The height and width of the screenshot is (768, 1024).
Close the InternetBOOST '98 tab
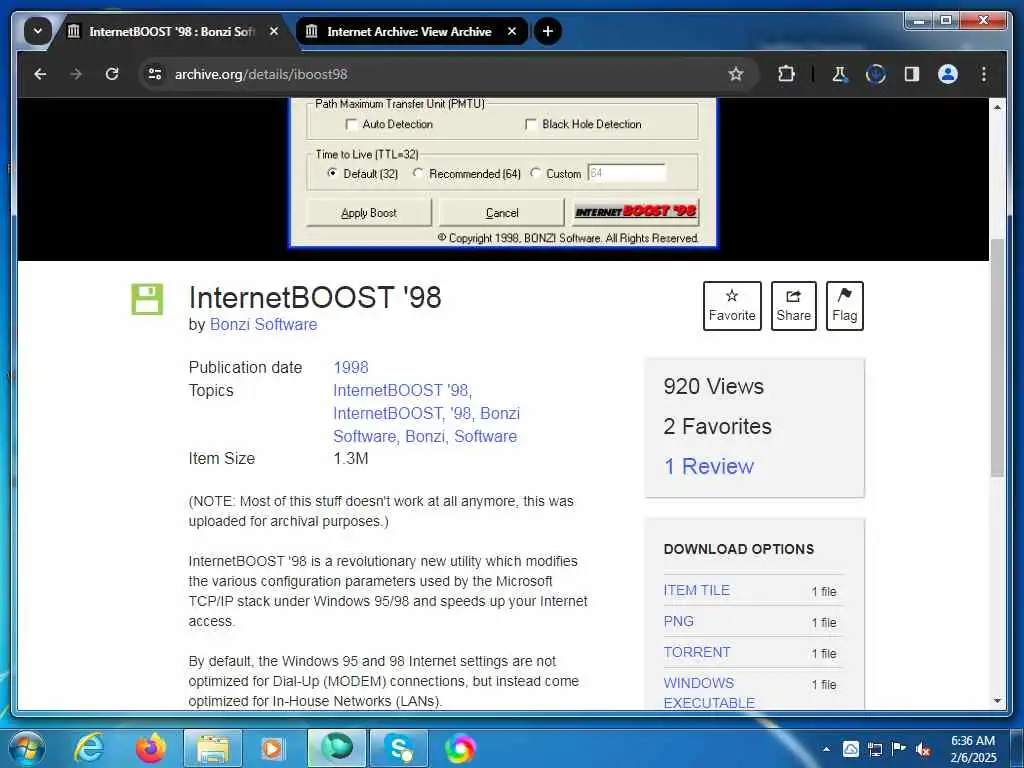pos(274,31)
